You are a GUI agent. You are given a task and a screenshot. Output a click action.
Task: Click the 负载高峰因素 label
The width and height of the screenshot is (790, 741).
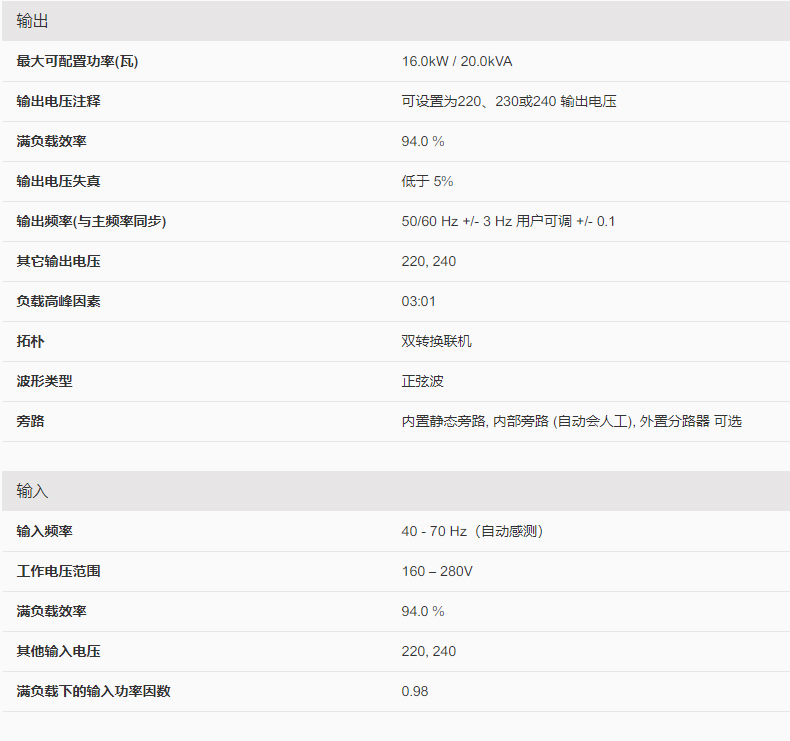point(58,301)
